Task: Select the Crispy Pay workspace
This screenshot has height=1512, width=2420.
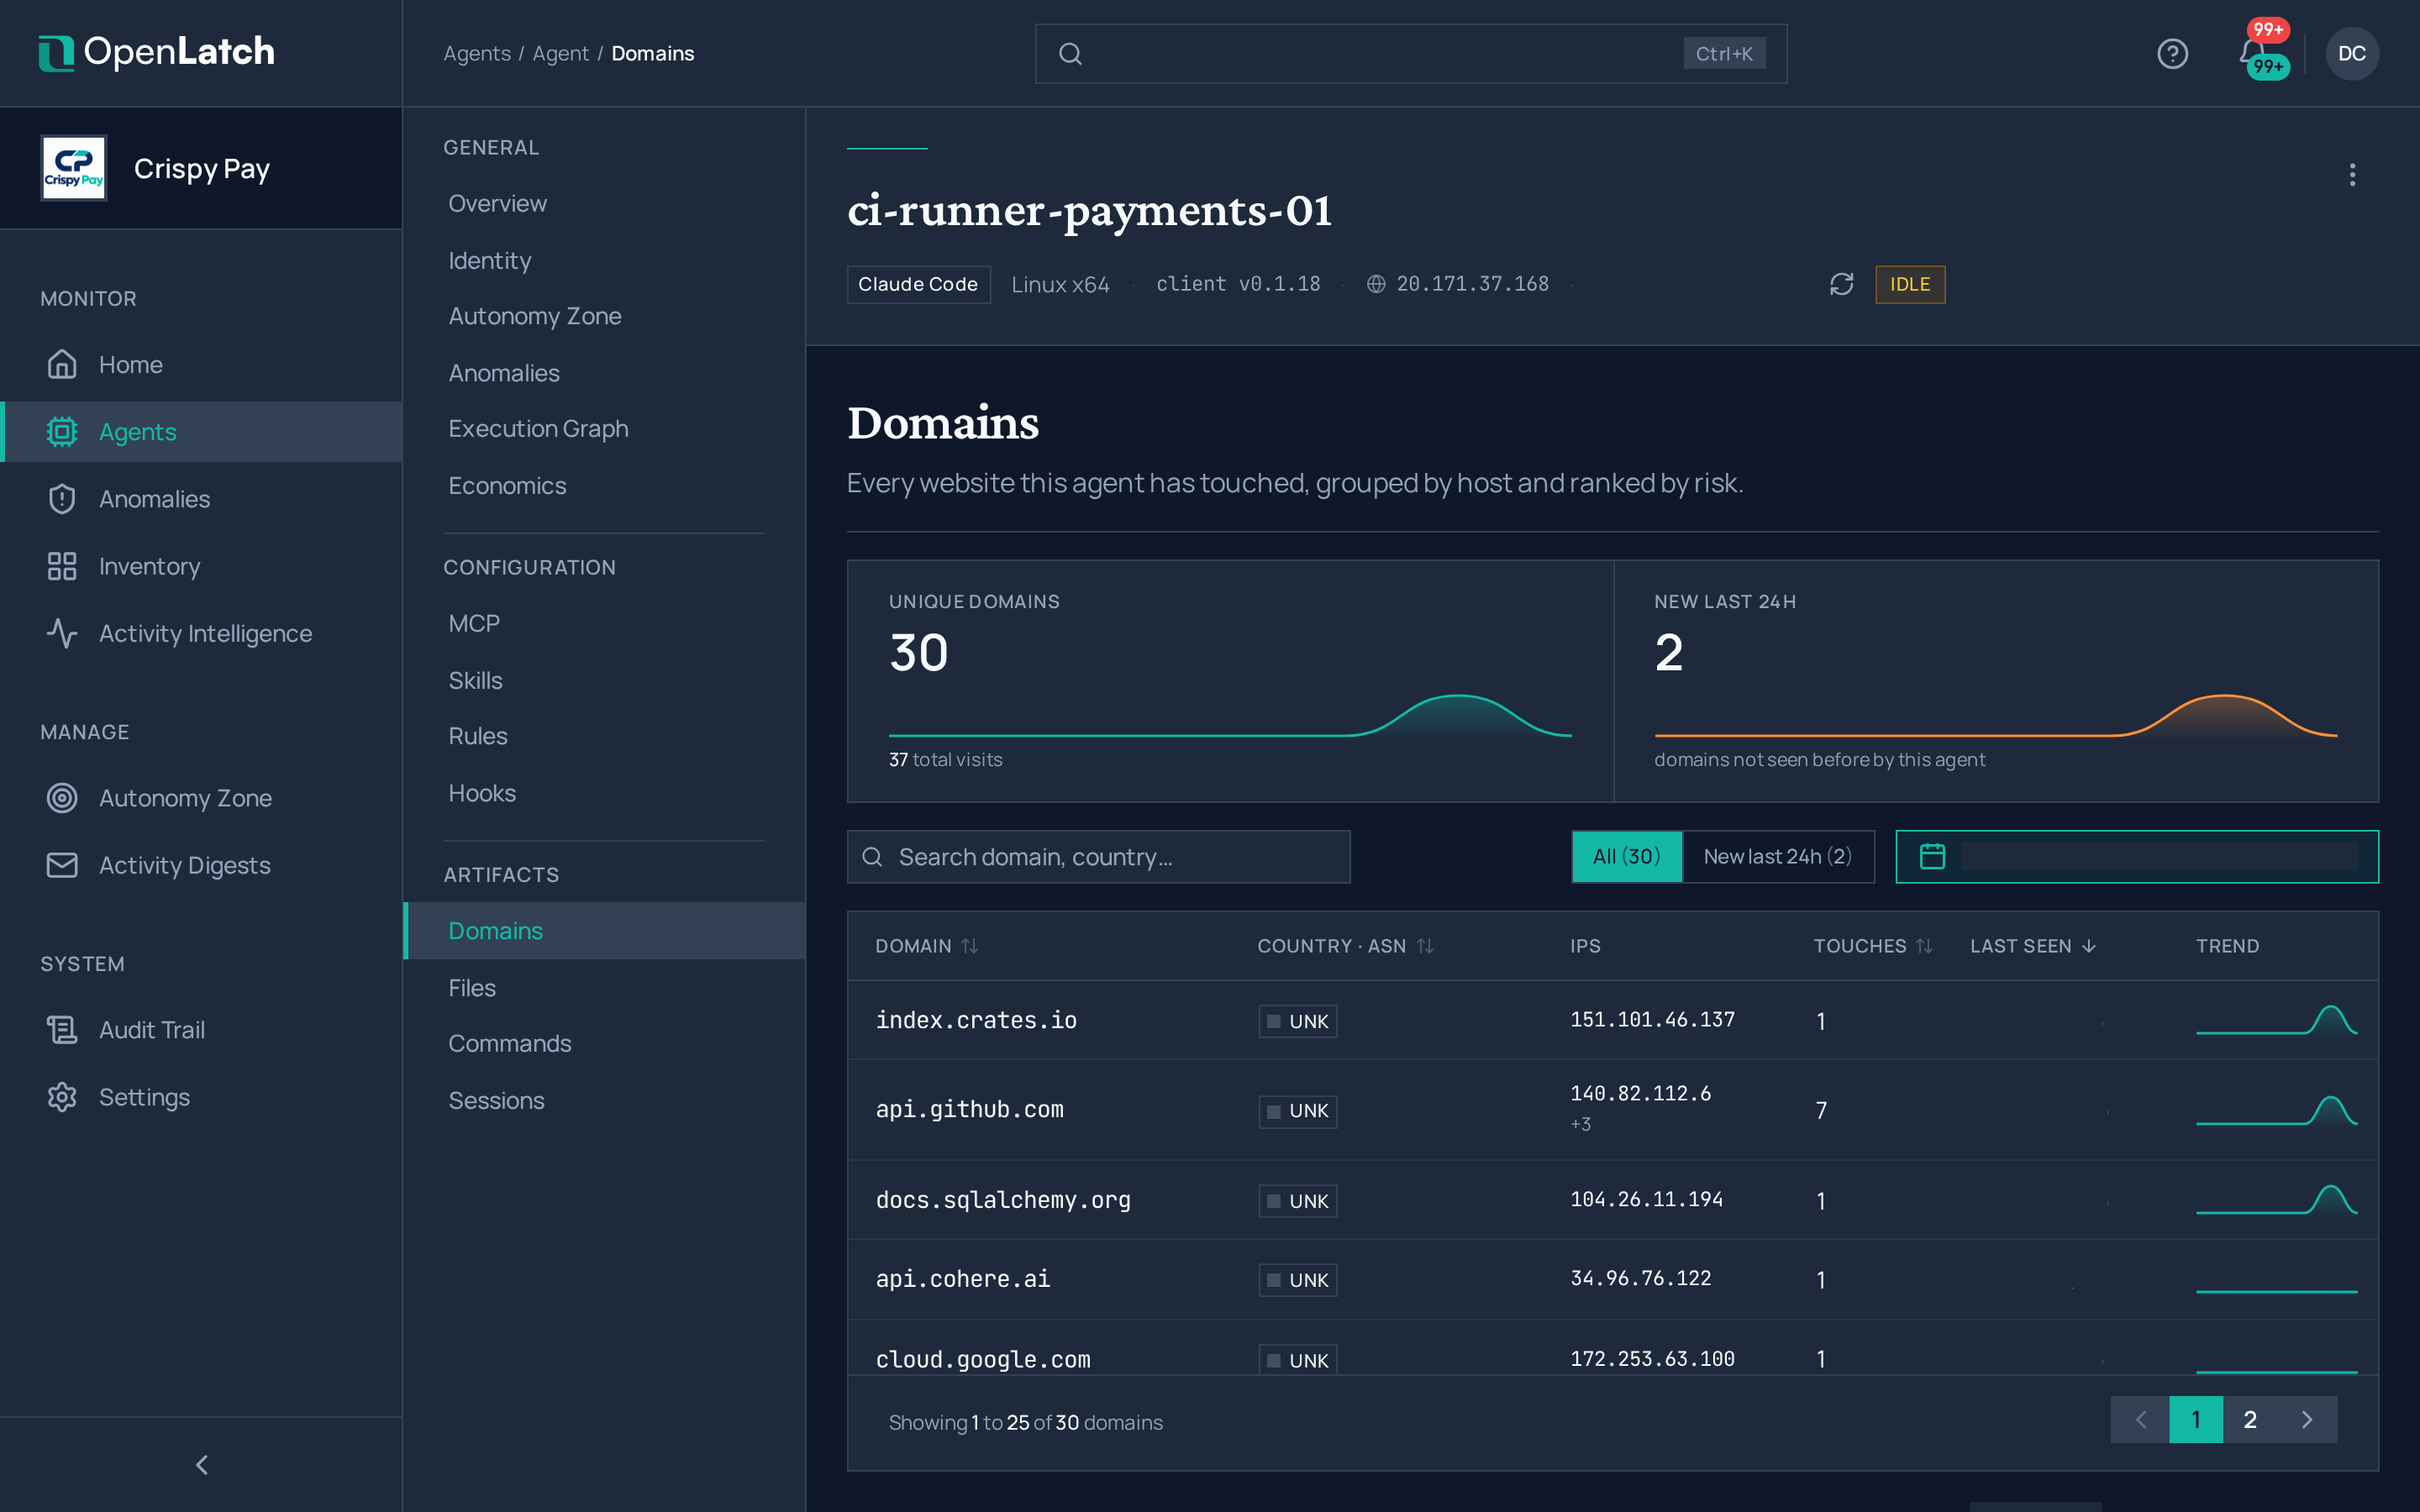Action: 201,168
